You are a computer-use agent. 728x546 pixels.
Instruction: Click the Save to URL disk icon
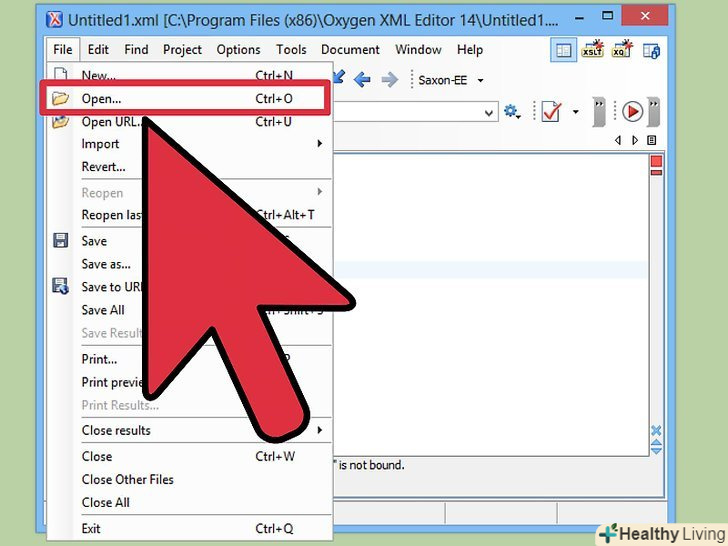[60, 286]
